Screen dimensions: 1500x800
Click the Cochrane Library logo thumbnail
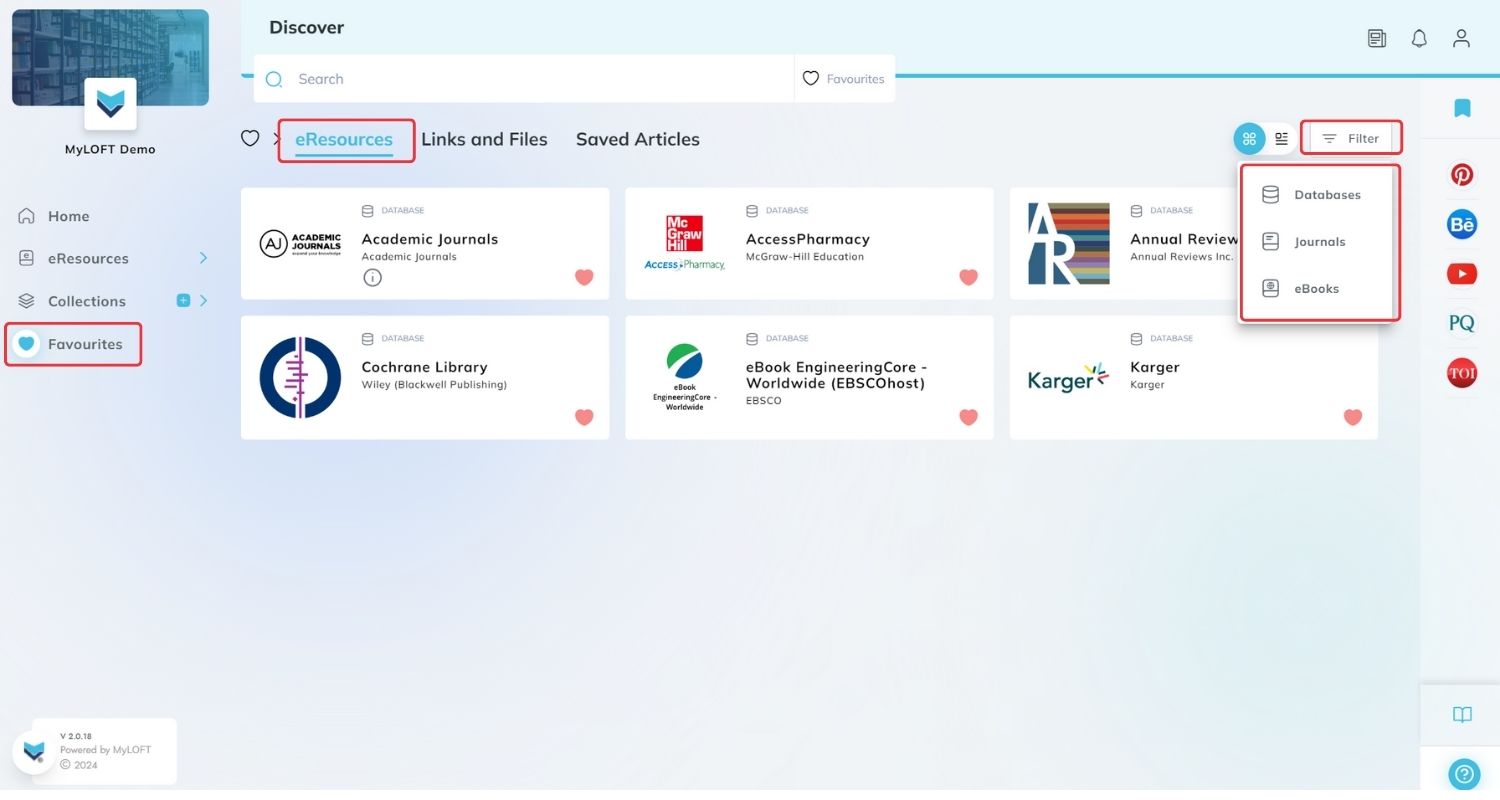[300, 377]
